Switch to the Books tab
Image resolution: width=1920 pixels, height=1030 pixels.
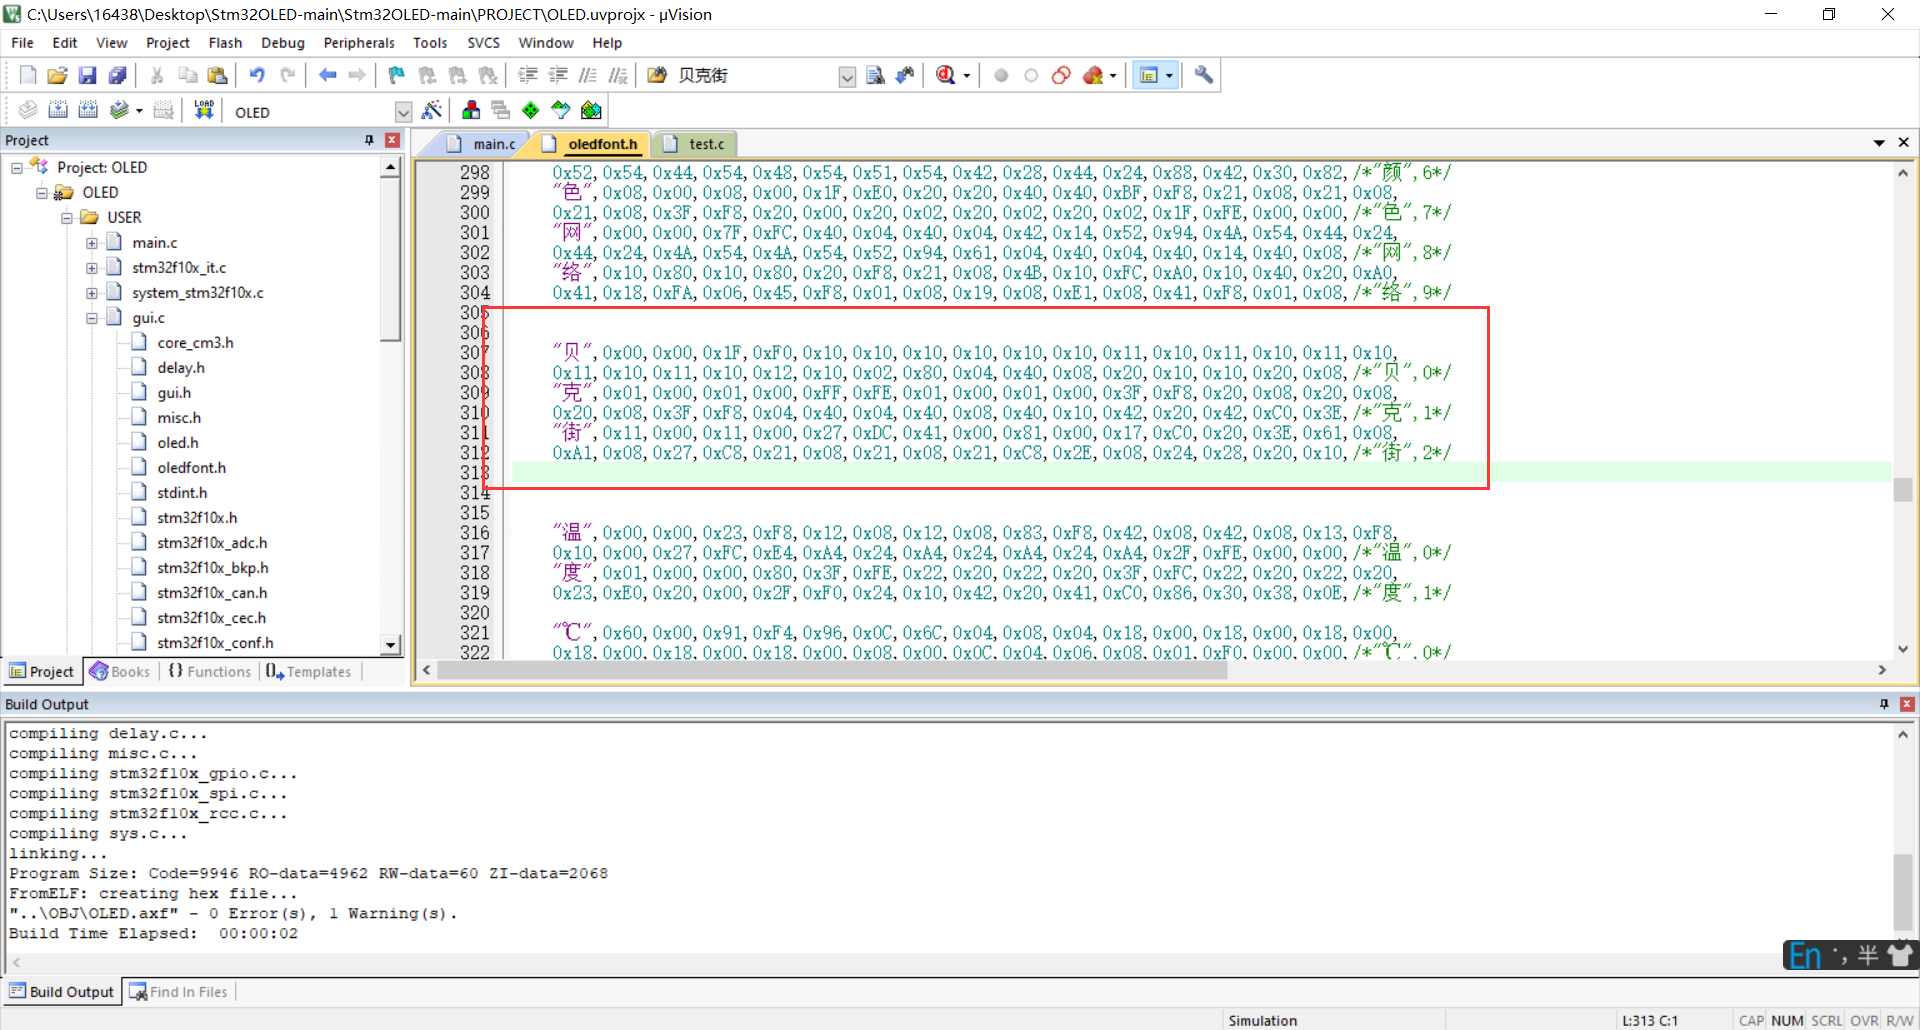120,671
